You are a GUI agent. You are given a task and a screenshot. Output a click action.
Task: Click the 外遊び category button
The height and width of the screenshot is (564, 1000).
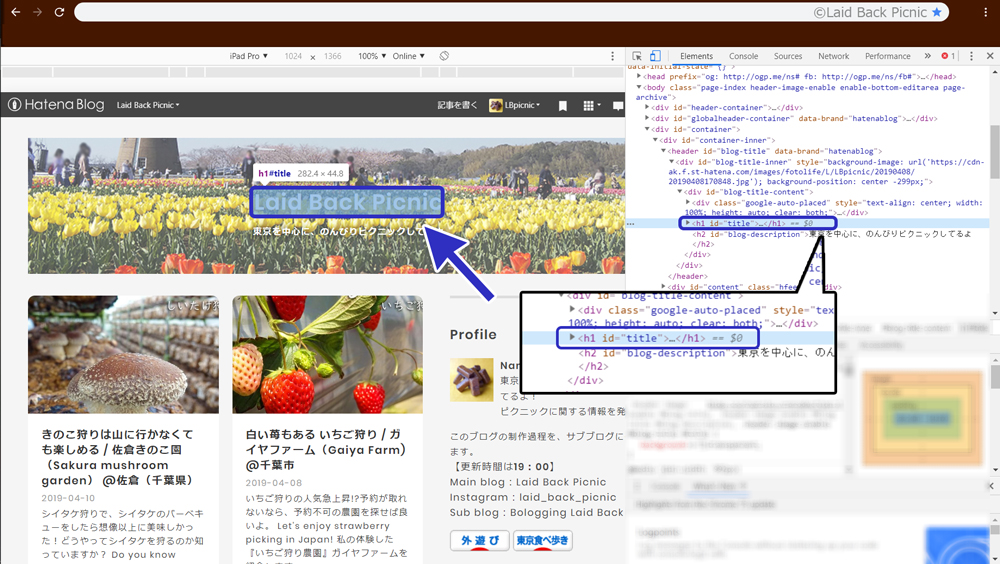point(480,540)
